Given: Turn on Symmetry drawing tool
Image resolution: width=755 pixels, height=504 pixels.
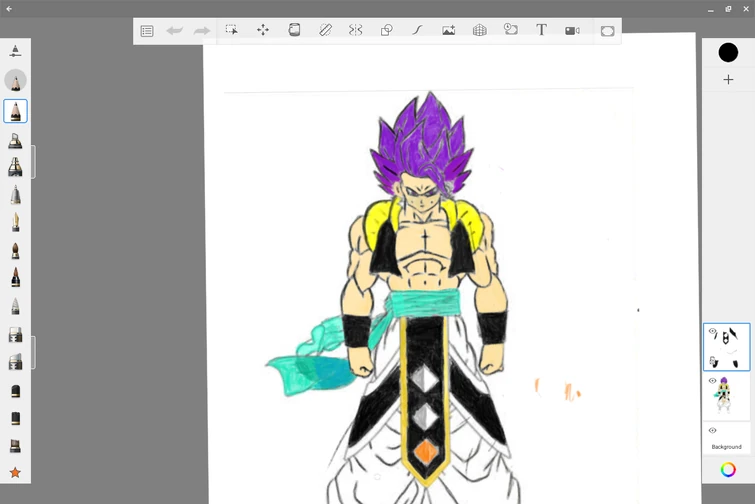Looking at the screenshot, I should (x=355, y=30).
